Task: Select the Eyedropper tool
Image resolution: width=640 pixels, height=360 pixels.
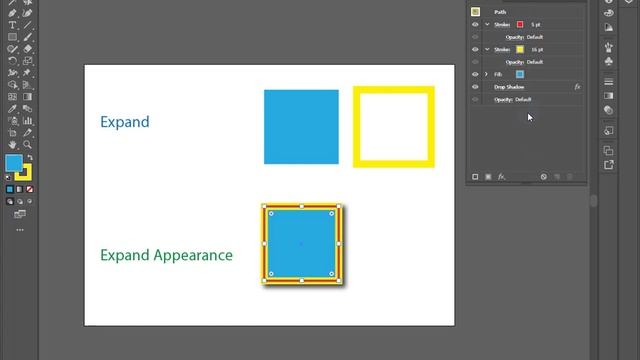Action: click(x=12, y=109)
